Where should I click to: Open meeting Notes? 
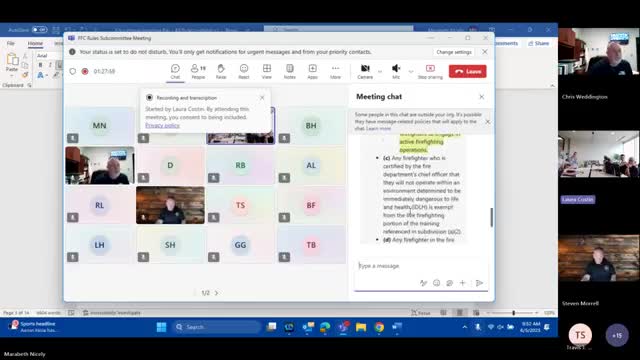(289, 71)
